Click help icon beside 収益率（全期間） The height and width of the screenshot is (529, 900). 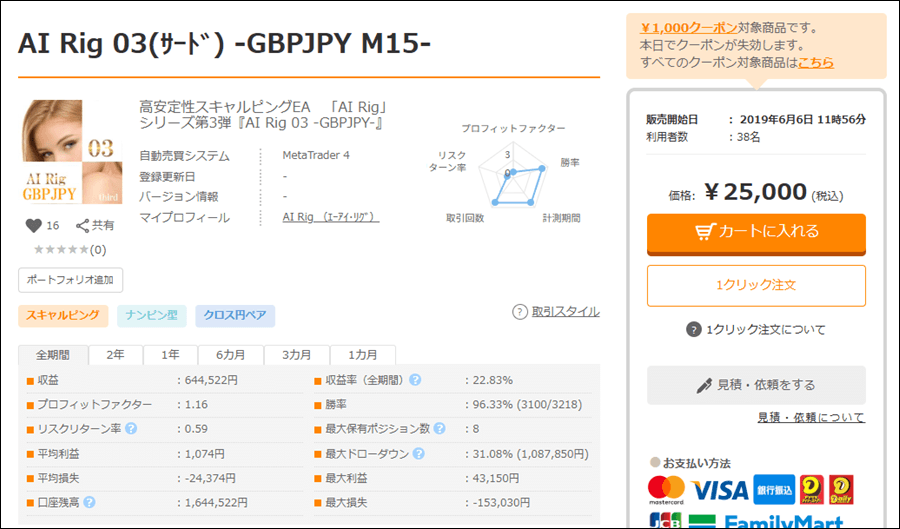pyautogui.click(x=415, y=380)
